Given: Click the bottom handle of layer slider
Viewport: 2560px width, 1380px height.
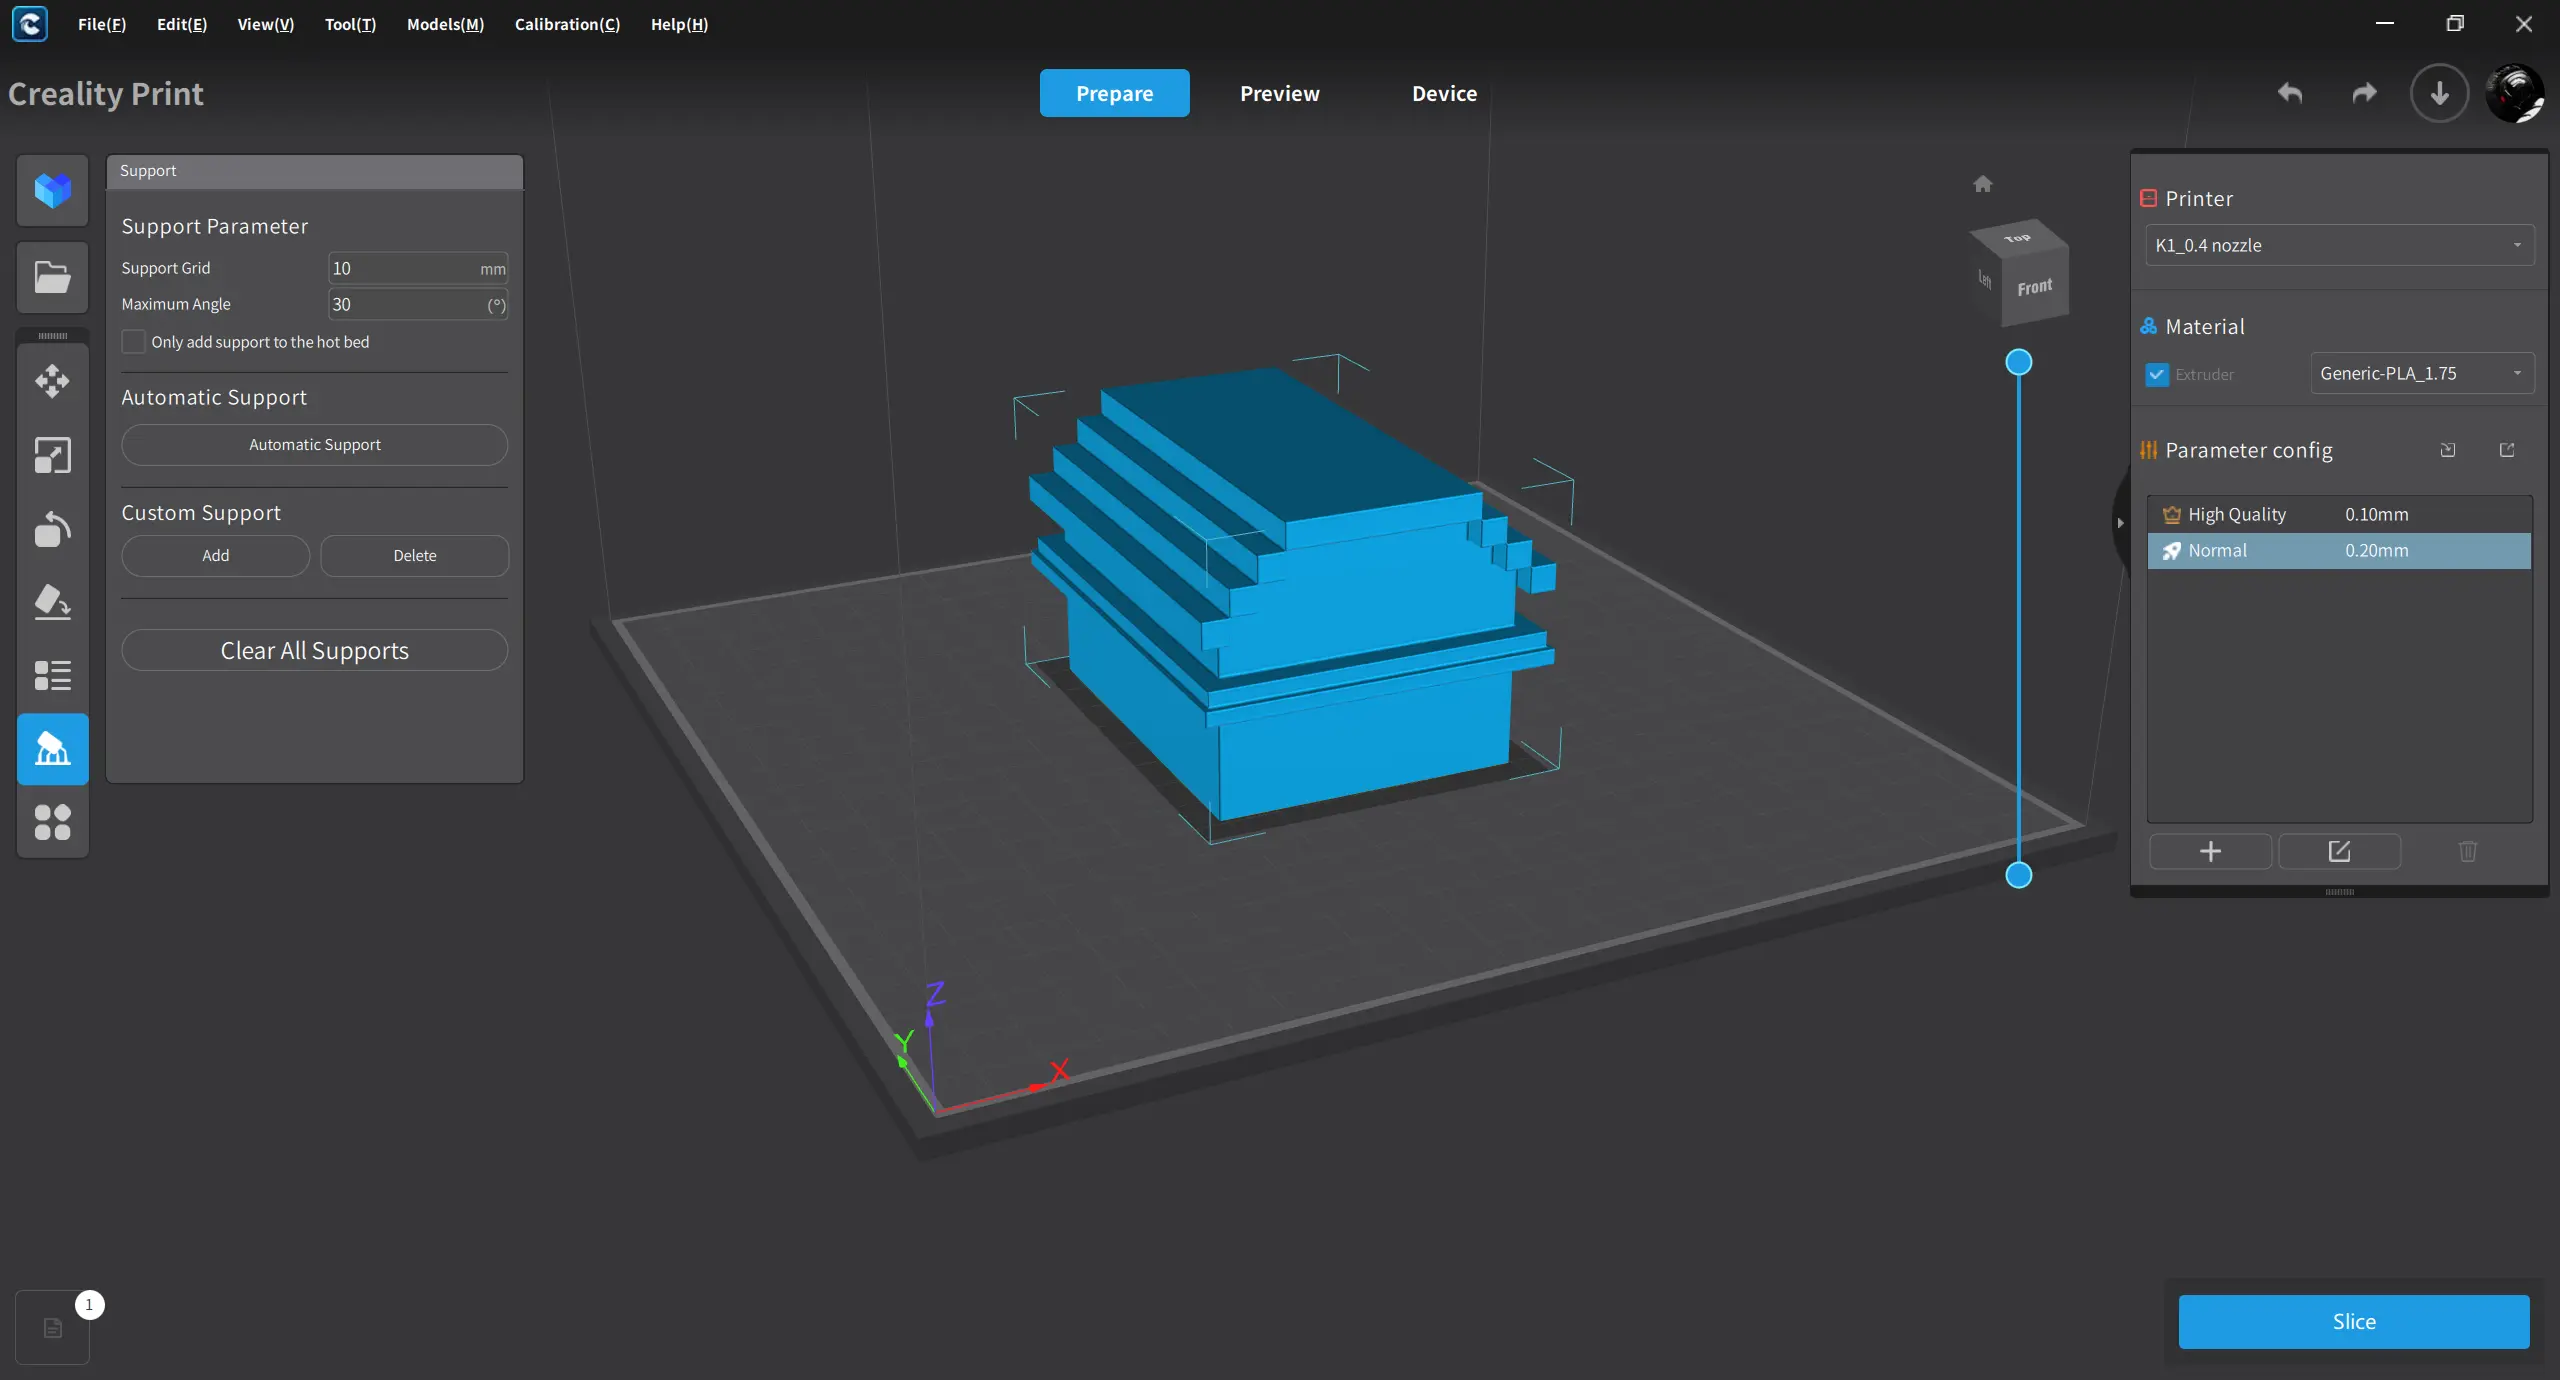Looking at the screenshot, I should [2019, 875].
